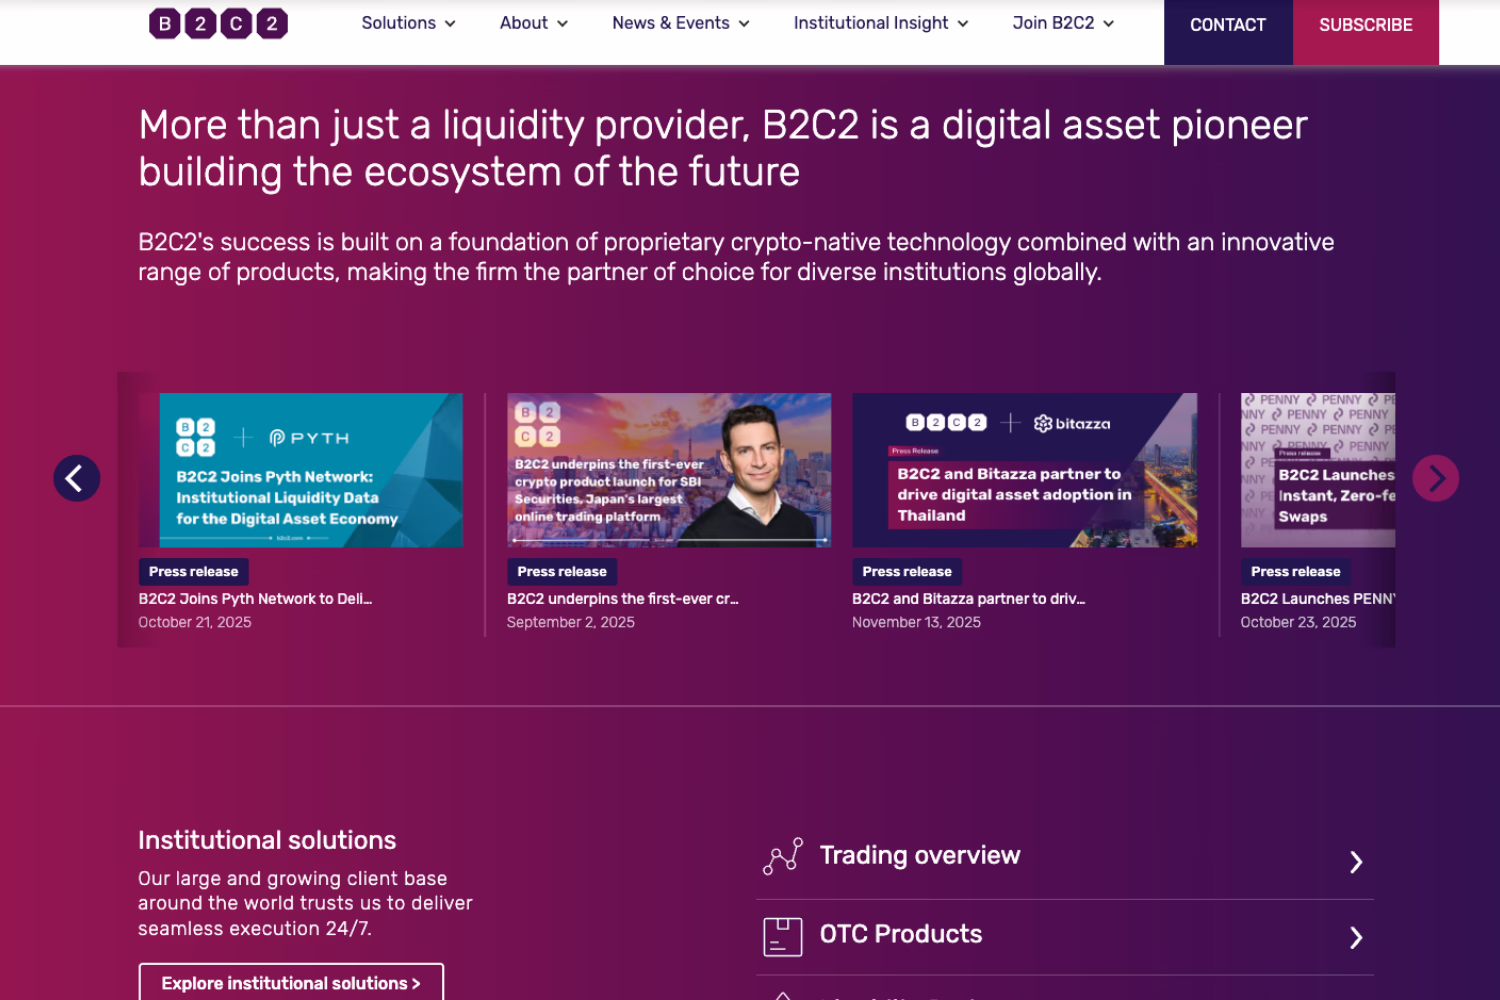Advance carousel with the next arrow
The width and height of the screenshot is (1500, 1000).
1435,478
